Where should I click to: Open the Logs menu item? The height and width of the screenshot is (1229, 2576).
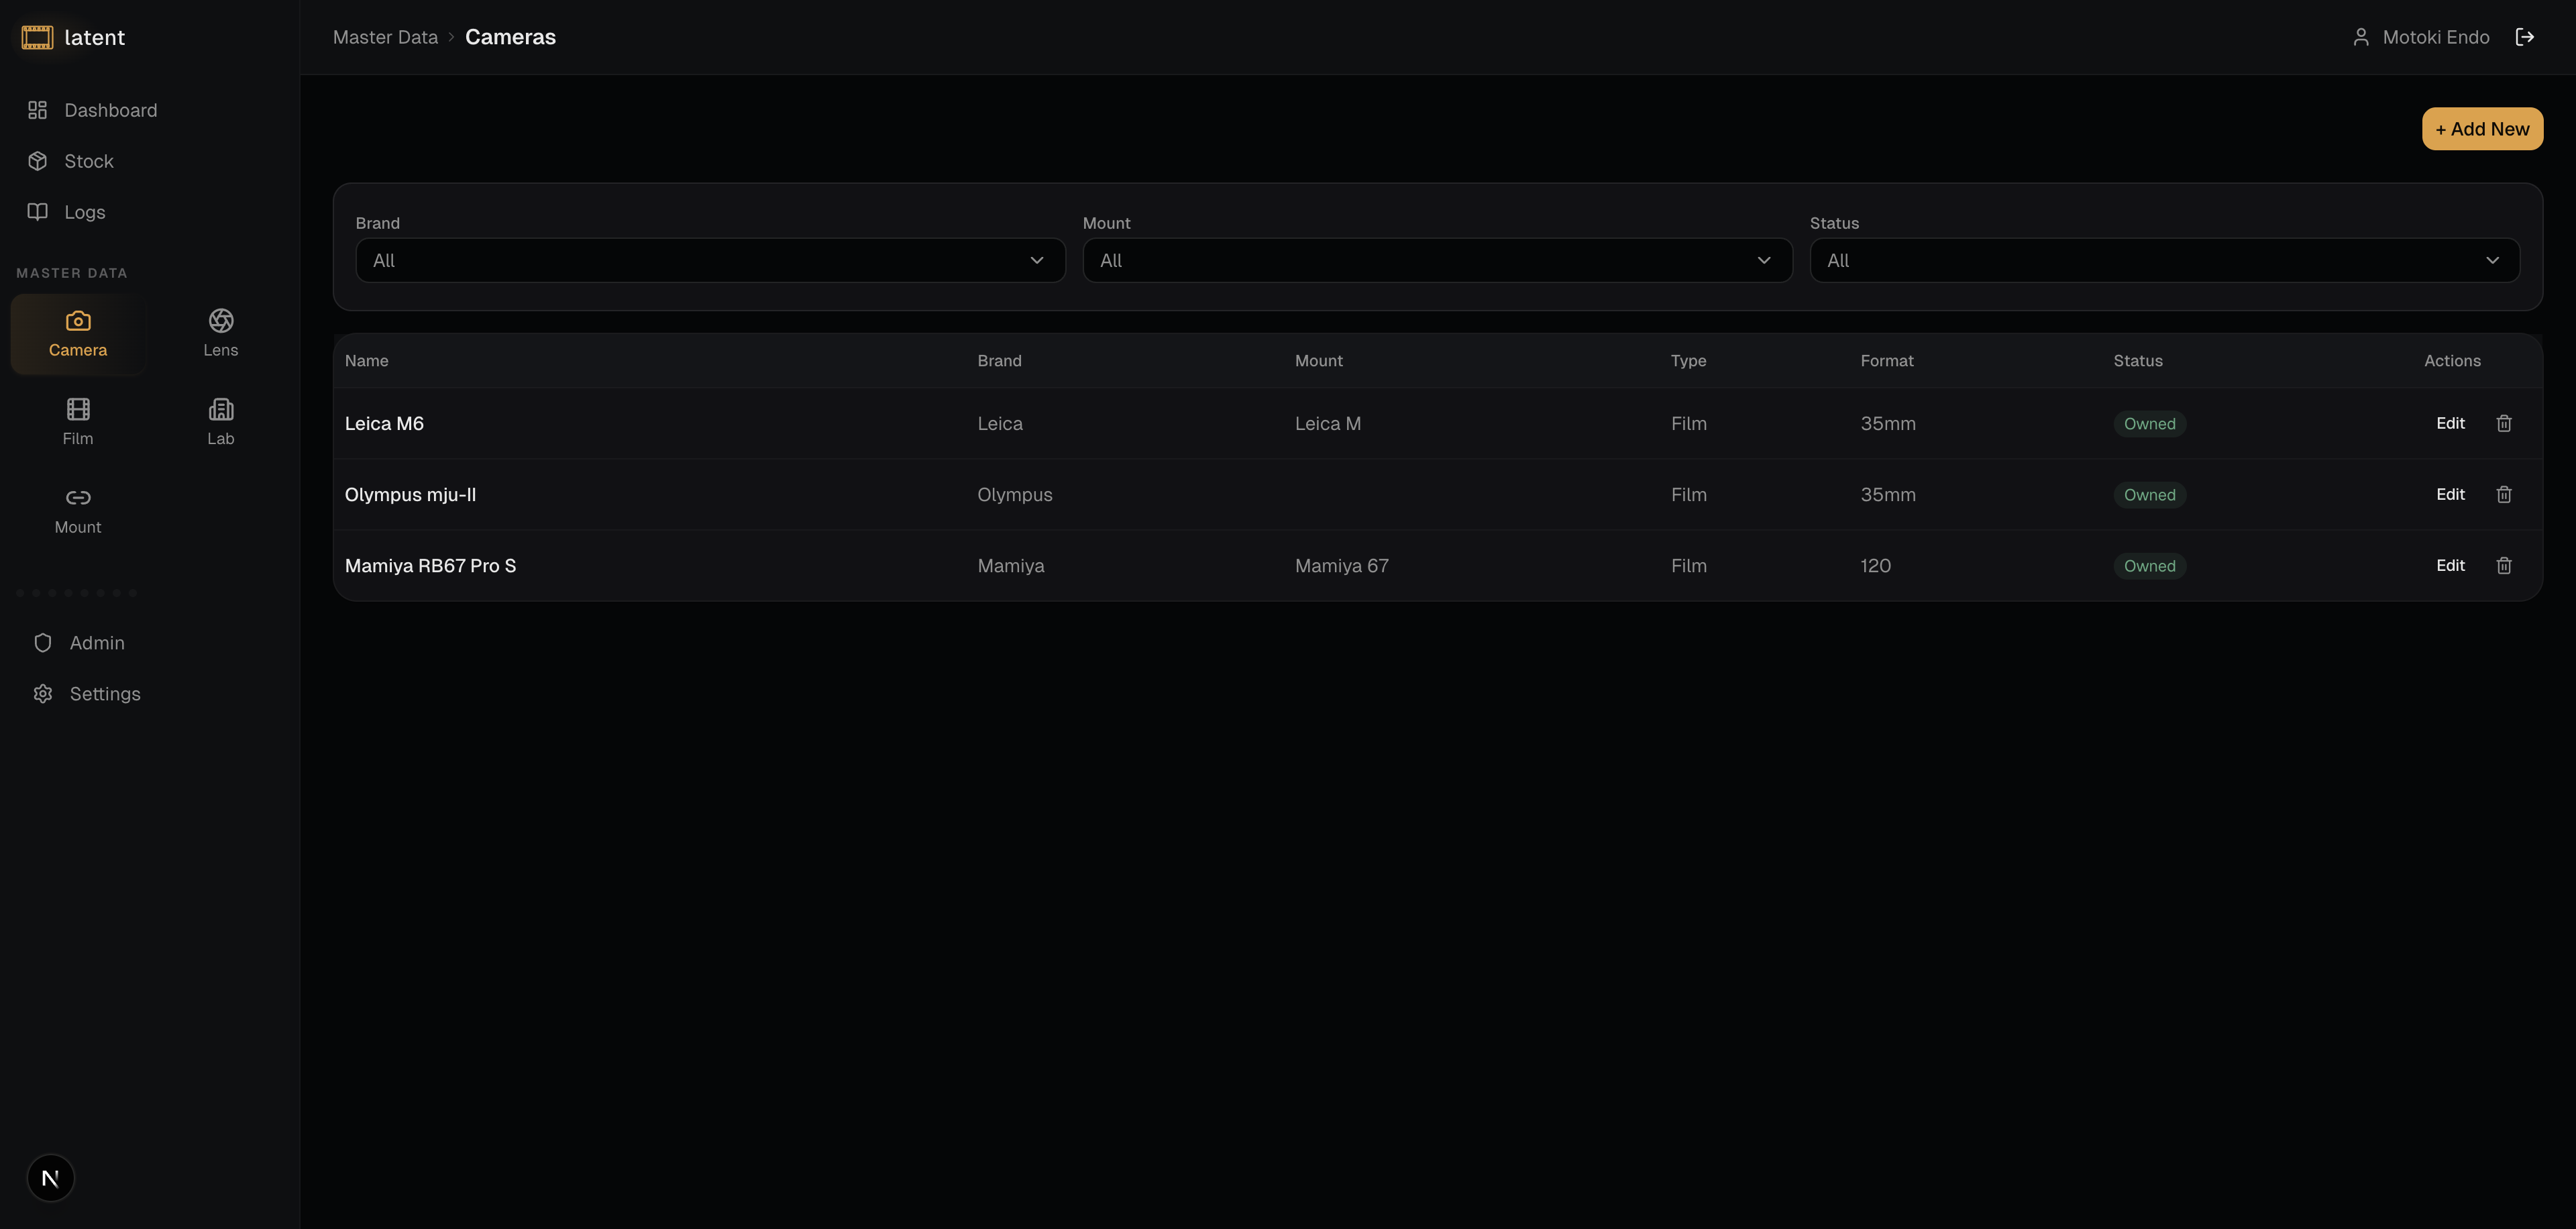(x=84, y=212)
